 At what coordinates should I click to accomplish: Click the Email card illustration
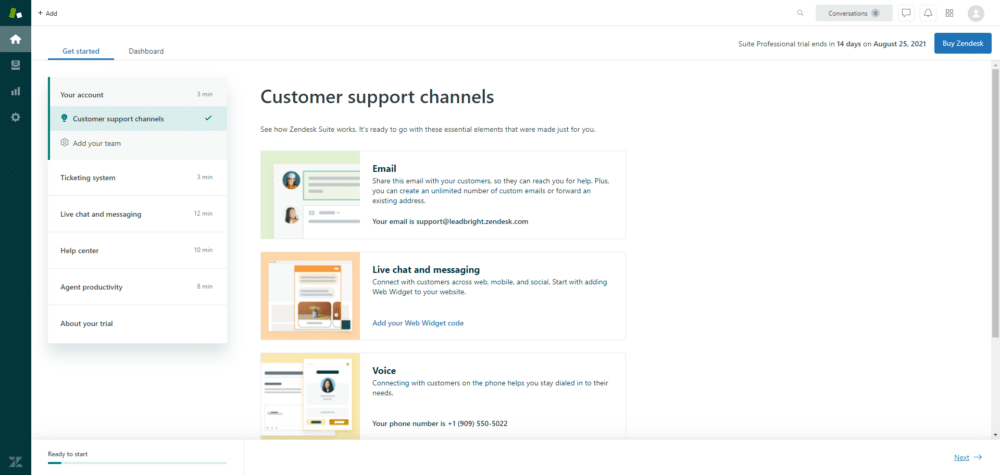click(x=311, y=194)
